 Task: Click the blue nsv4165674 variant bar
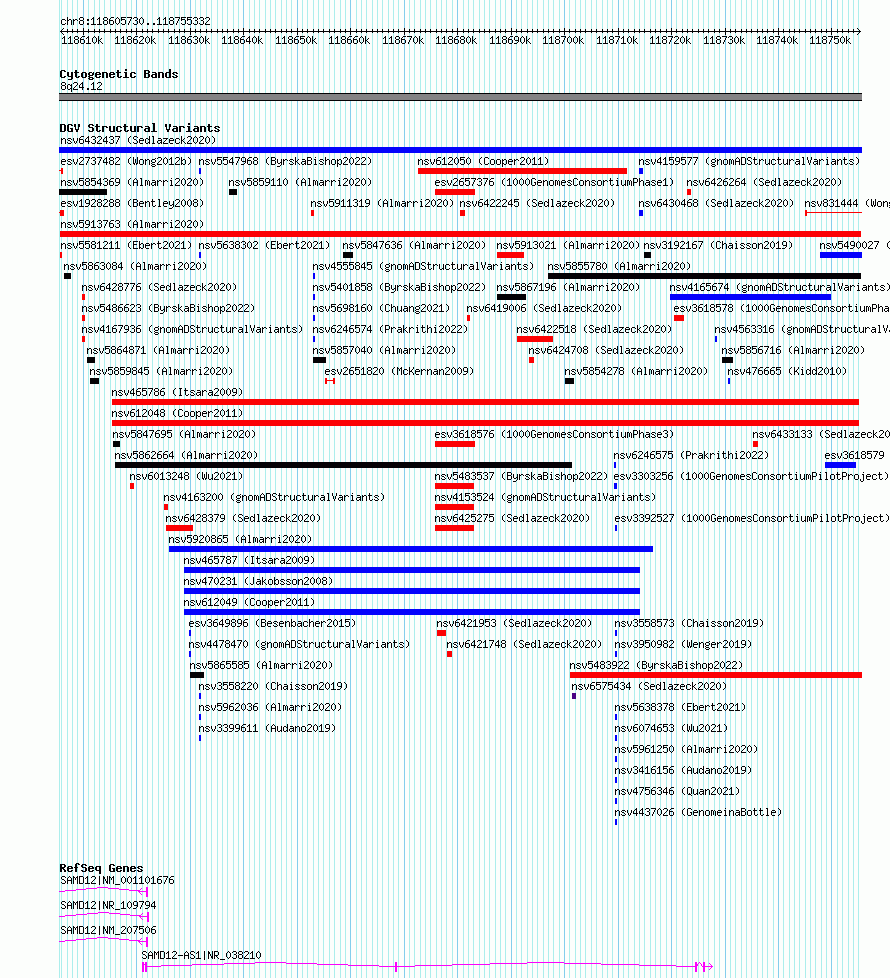pos(750,298)
